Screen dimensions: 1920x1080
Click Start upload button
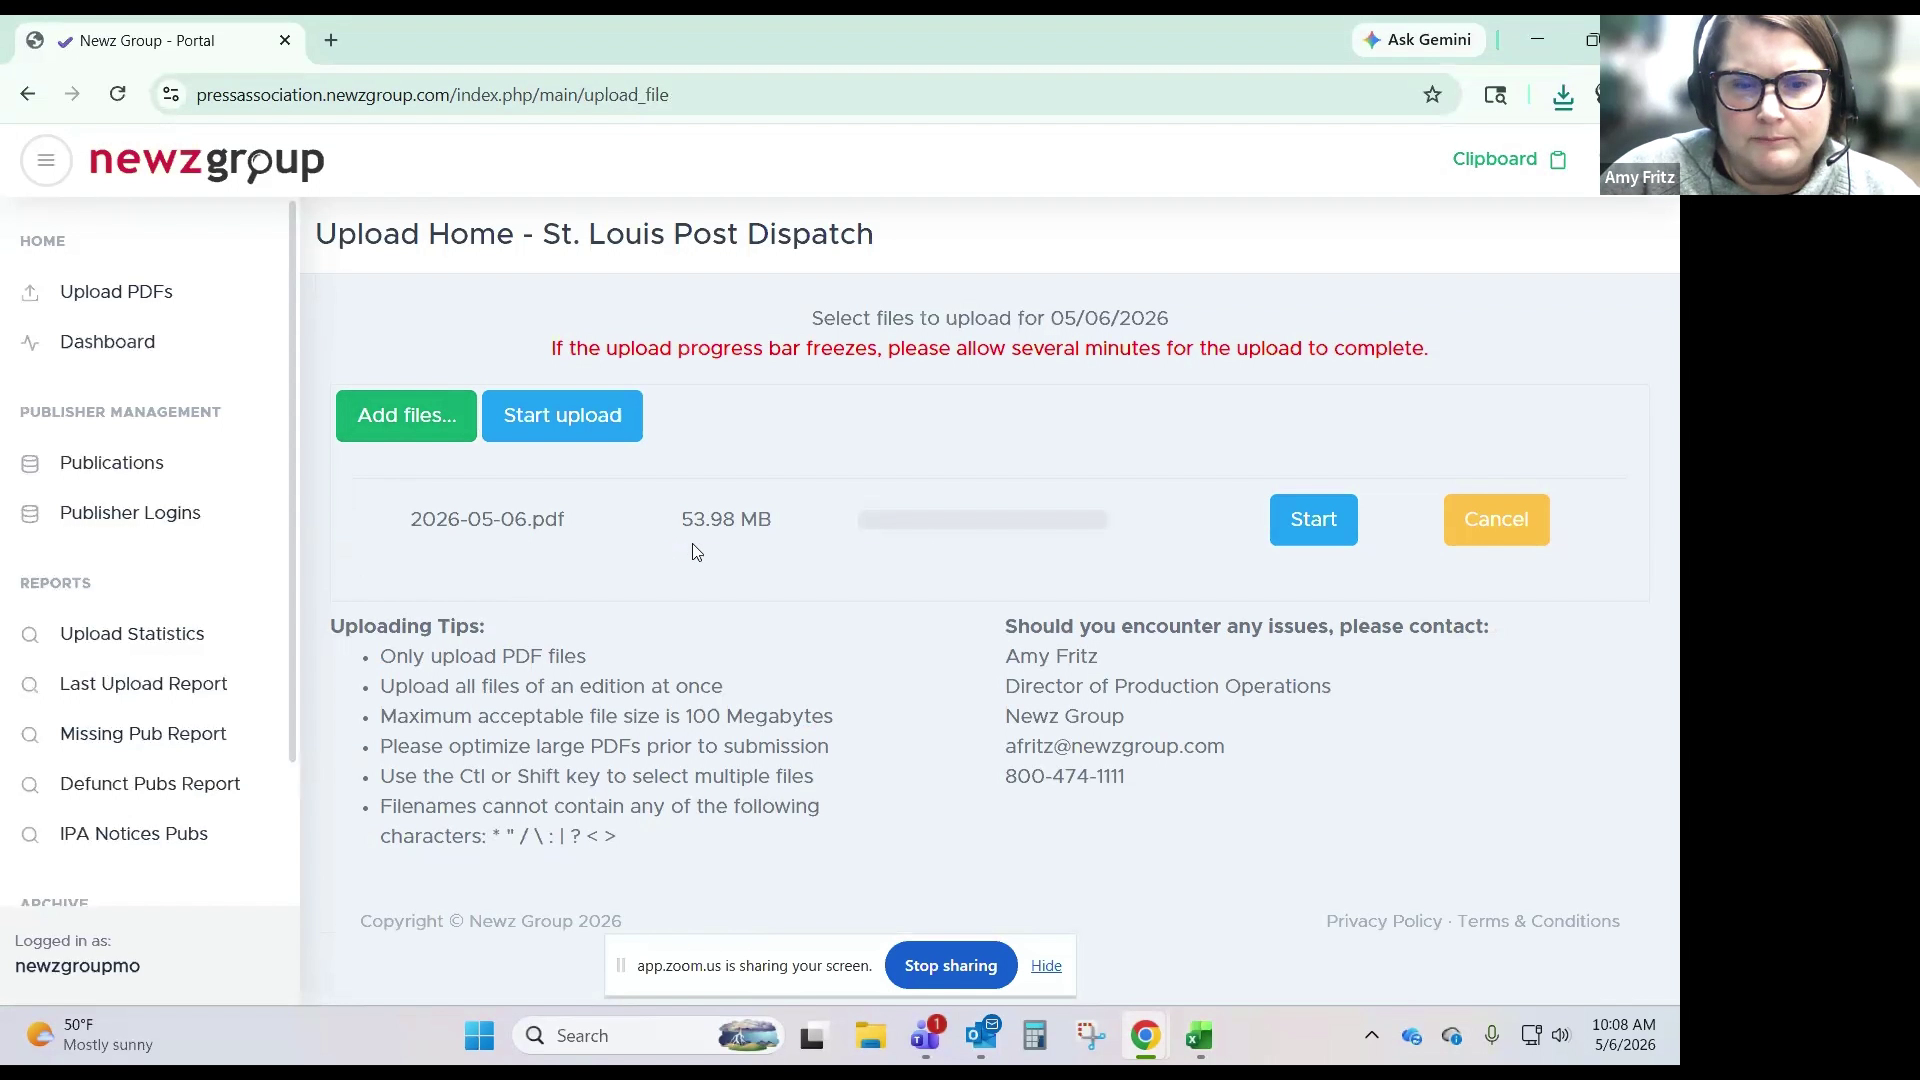point(562,416)
